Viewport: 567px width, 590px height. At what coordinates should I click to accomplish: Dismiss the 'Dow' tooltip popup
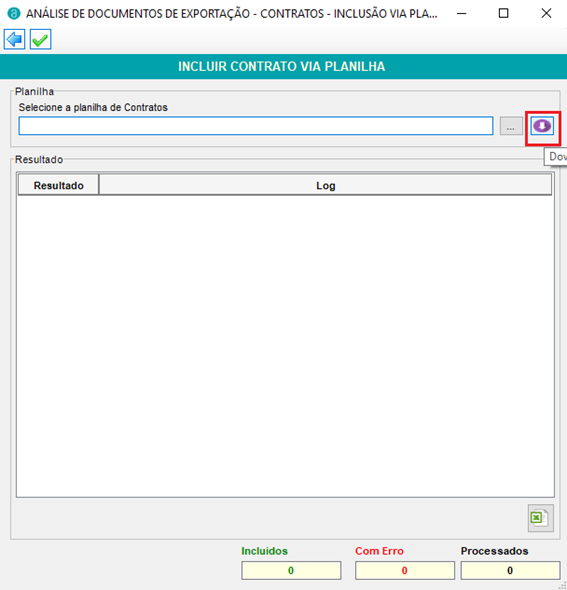tap(556, 157)
